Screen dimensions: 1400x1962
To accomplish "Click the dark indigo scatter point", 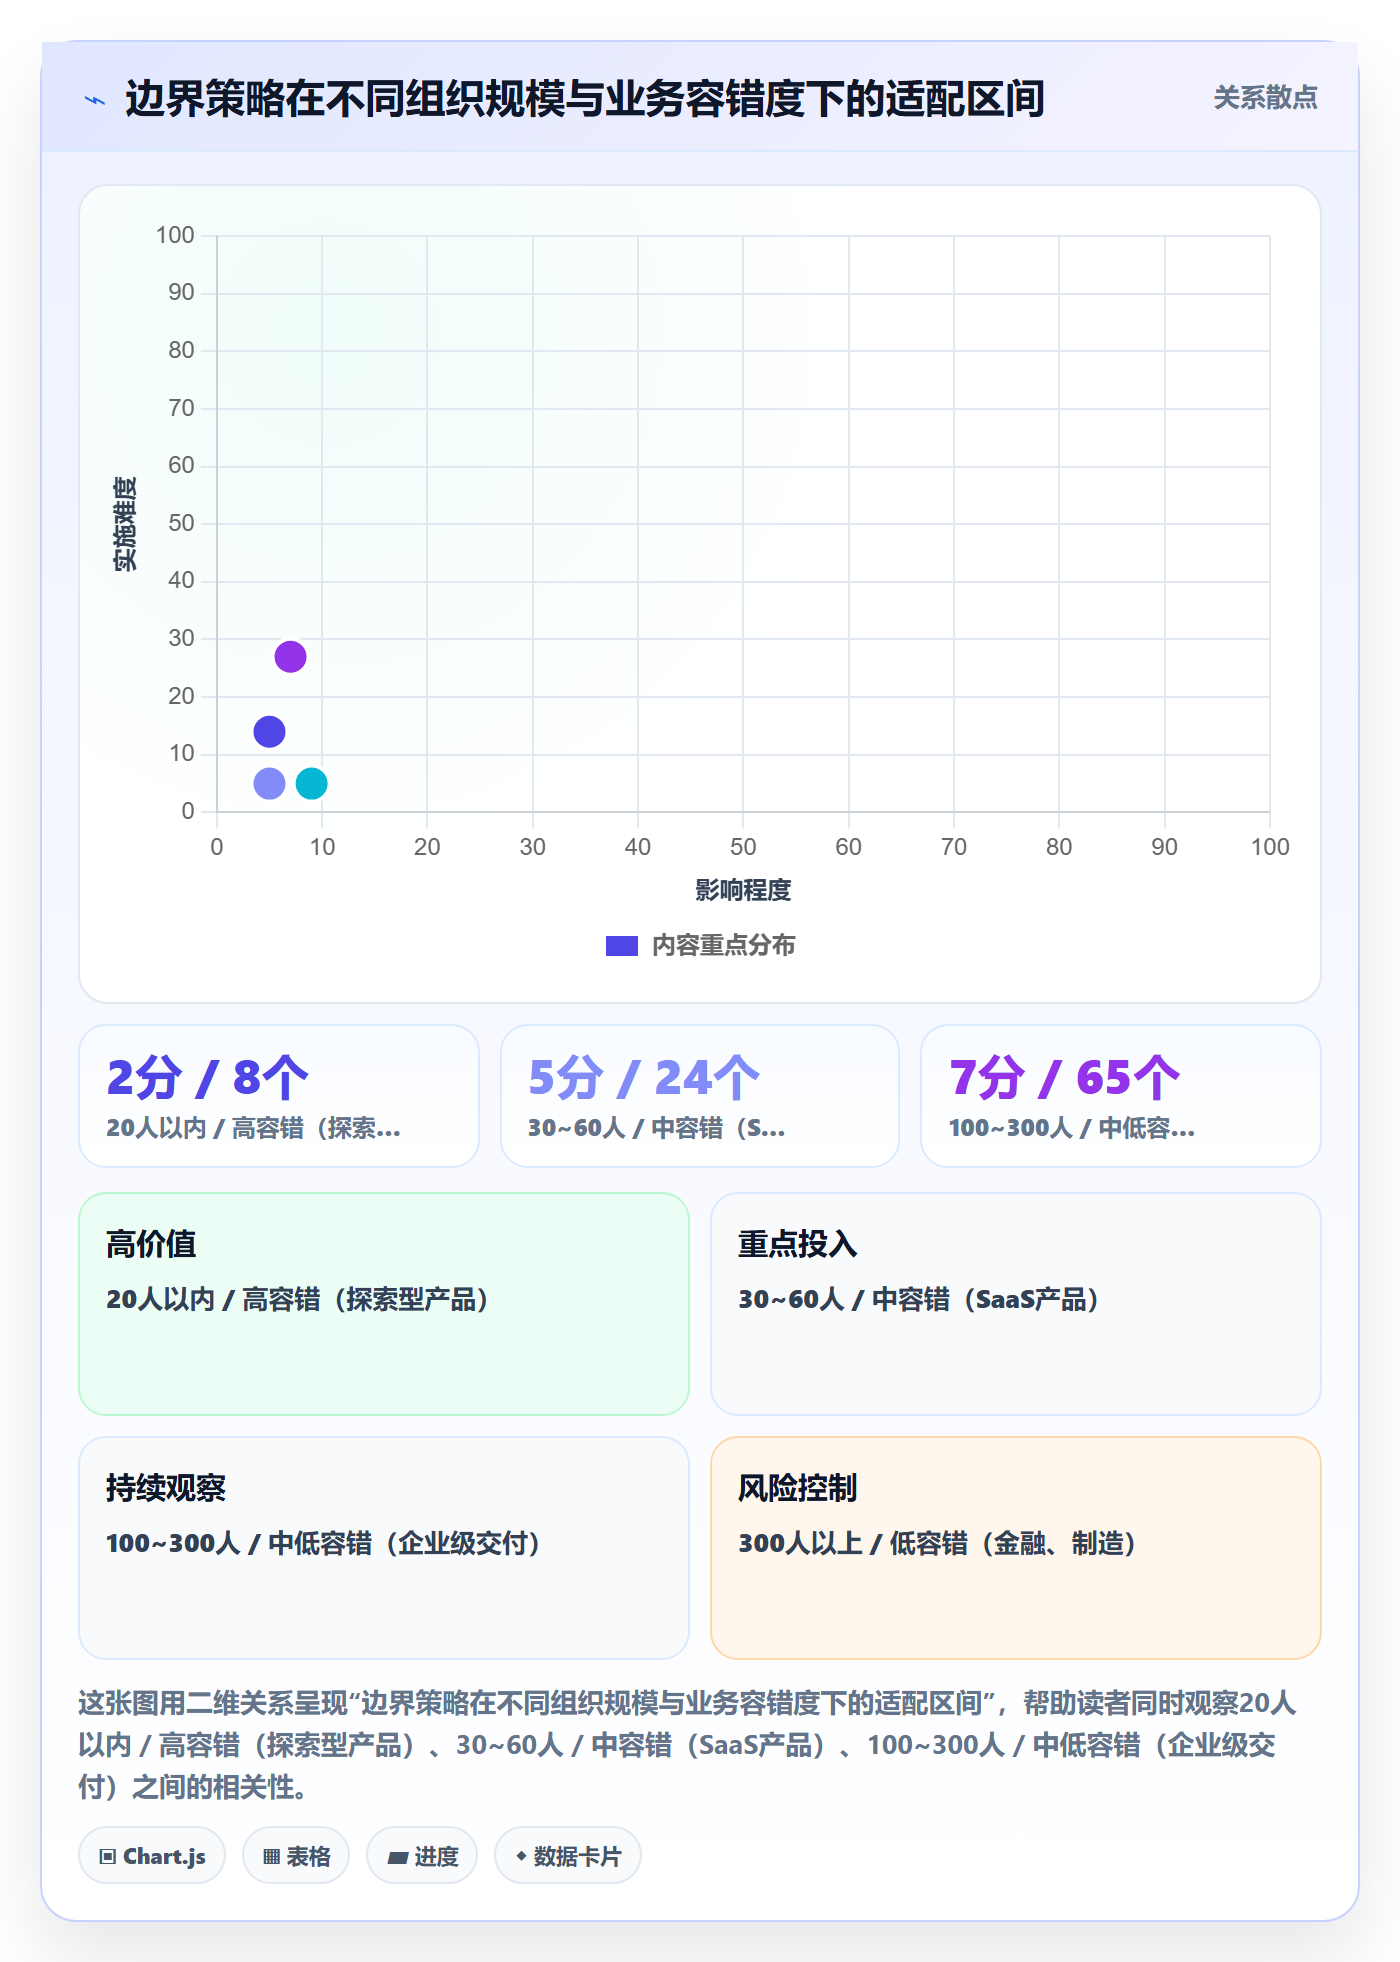I will [x=269, y=732].
